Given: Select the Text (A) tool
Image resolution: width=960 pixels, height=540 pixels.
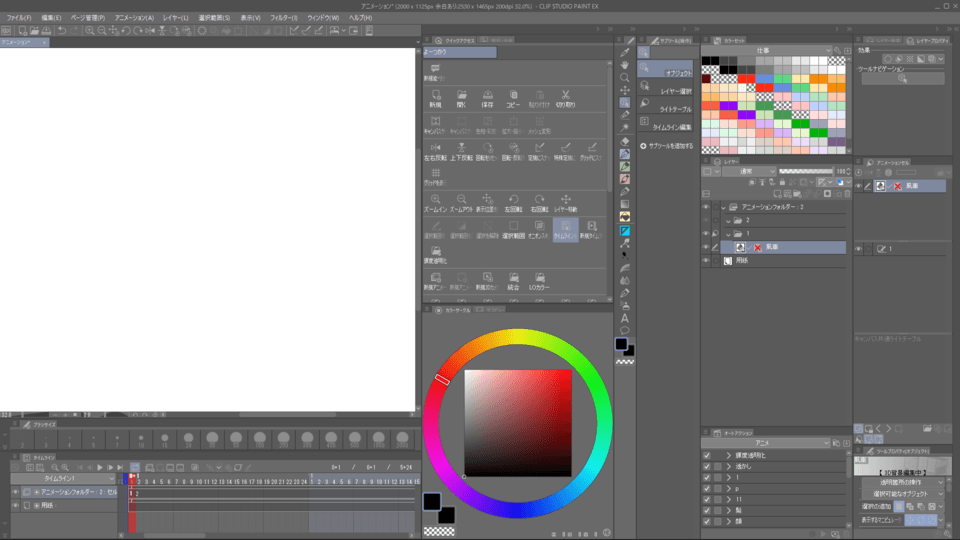Looking at the screenshot, I should [624, 318].
